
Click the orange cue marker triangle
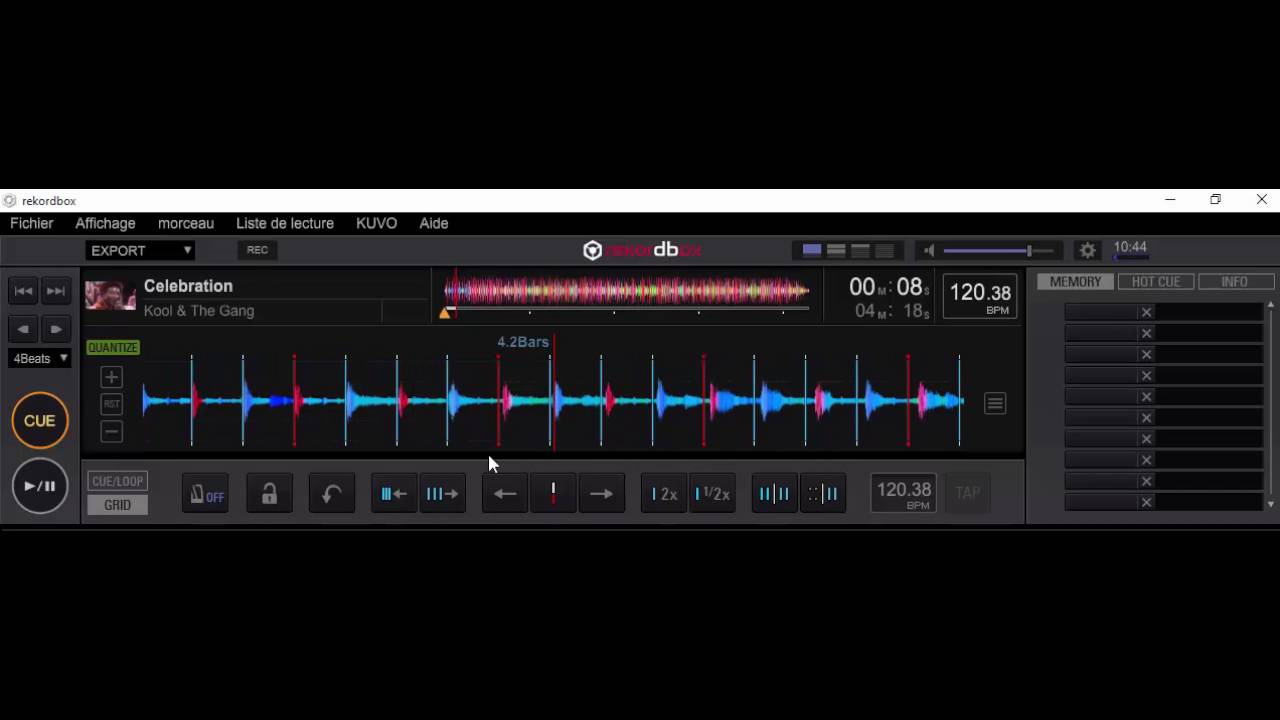[x=445, y=313]
